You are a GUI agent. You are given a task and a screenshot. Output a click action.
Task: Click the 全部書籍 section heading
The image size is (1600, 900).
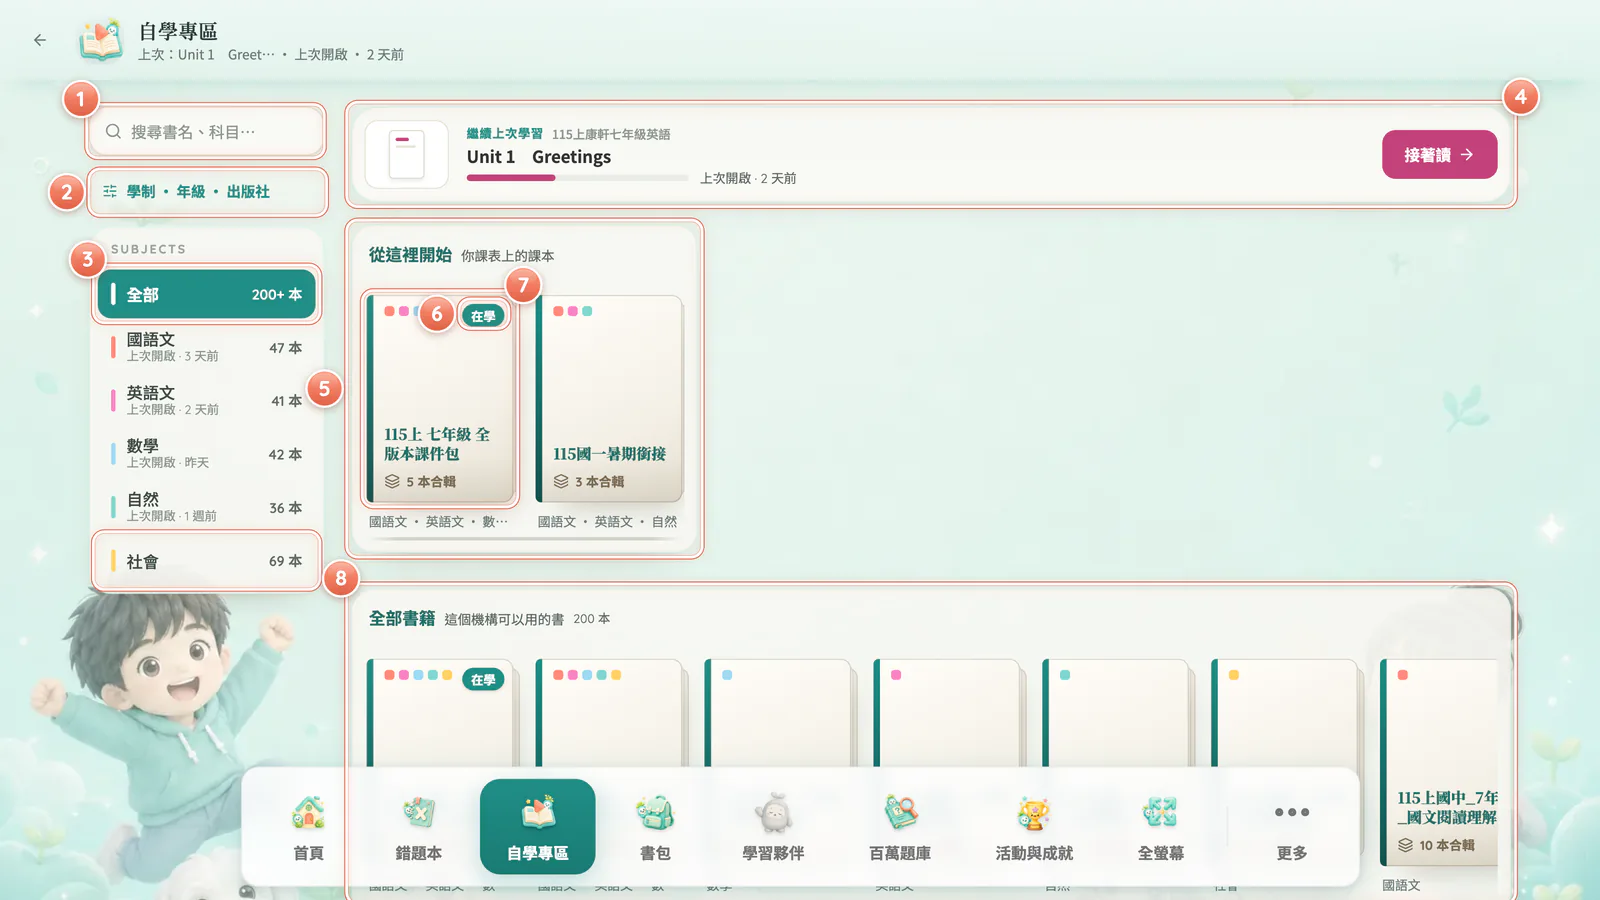[402, 619]
